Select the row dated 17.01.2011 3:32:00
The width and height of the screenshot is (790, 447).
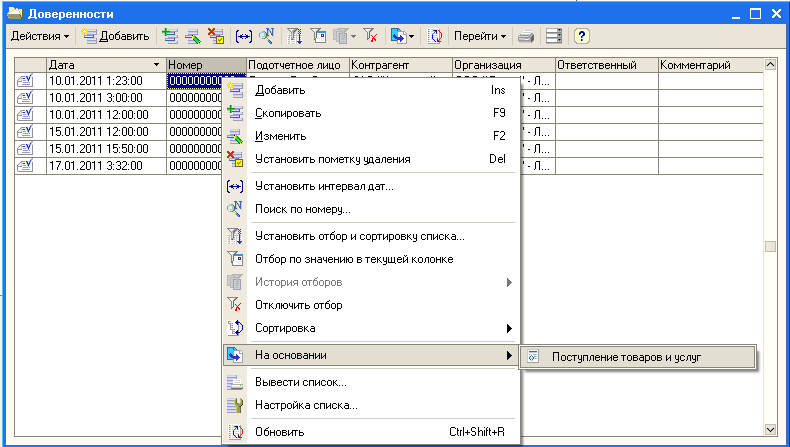[99, 166]
